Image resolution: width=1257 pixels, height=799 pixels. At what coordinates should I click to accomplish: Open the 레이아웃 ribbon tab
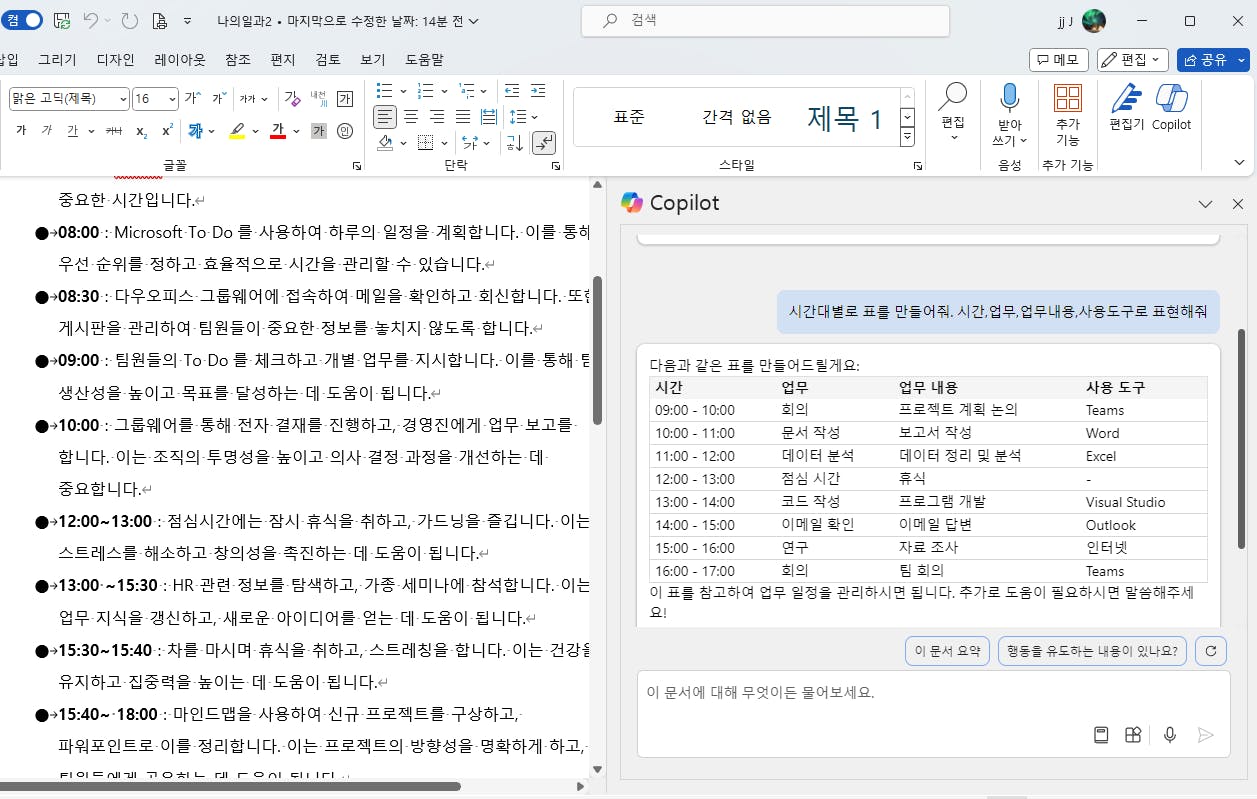click(180, 60)
